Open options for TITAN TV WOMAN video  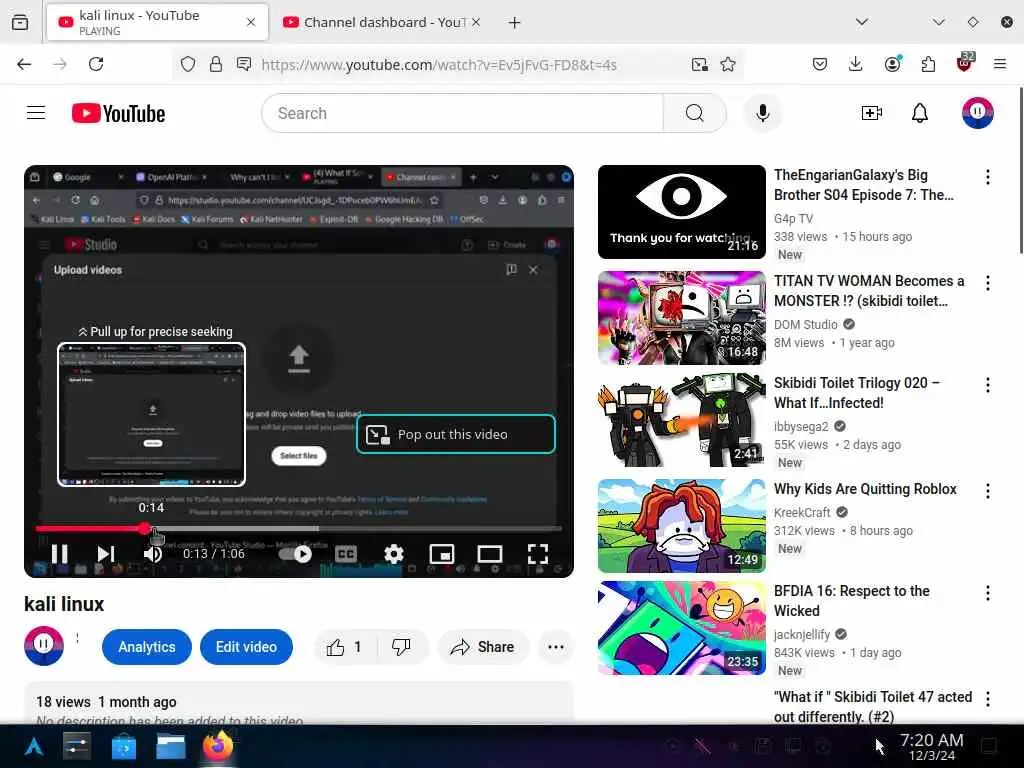point(987,283)
